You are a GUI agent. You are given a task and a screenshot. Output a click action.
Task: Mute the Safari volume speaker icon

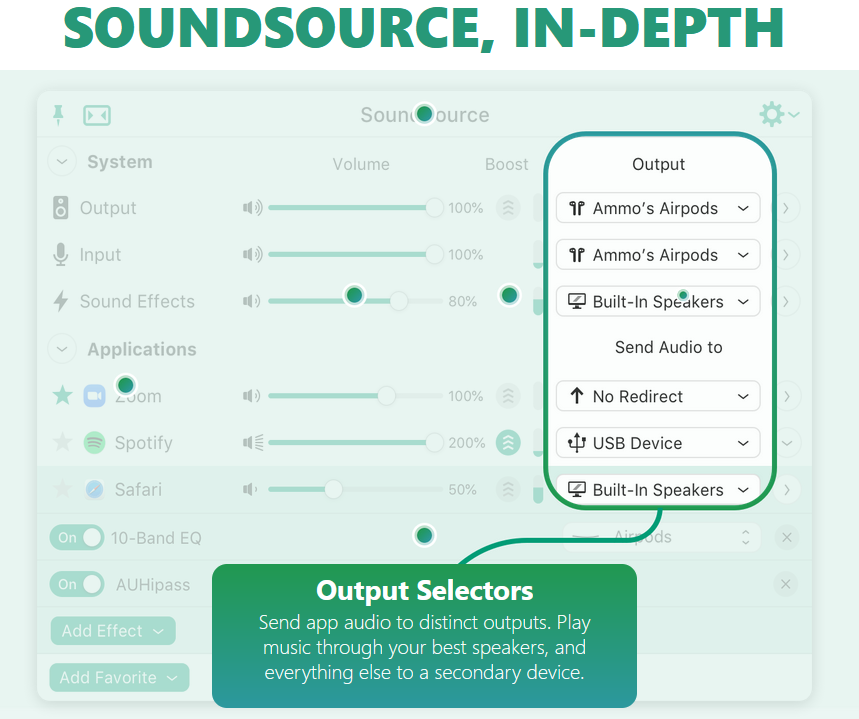click(x=250, y=489)
